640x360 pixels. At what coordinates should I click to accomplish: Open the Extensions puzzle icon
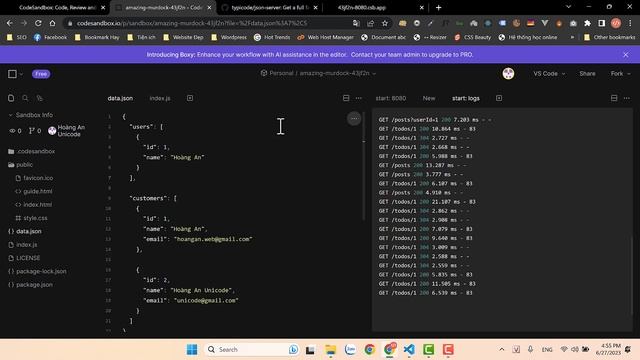[x=587, y=23]
